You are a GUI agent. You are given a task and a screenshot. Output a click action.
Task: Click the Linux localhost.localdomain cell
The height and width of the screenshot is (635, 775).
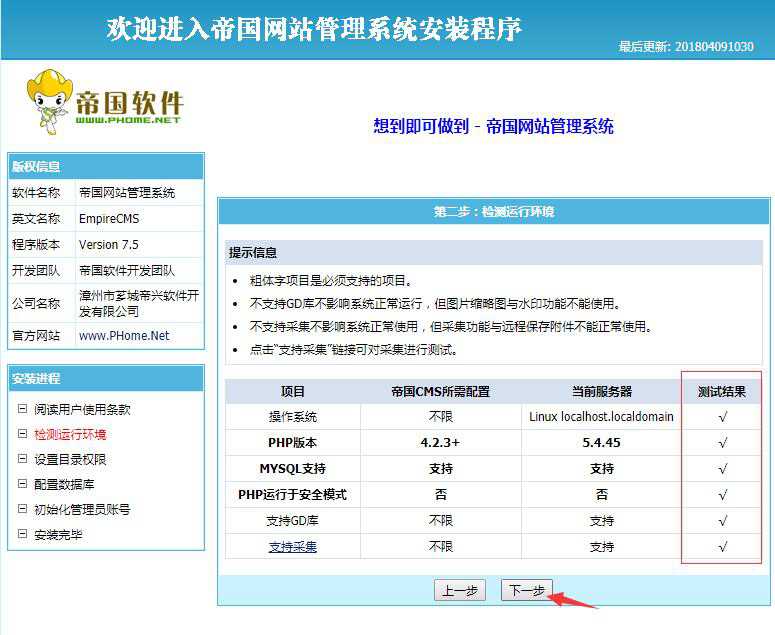tap(602, 417)
